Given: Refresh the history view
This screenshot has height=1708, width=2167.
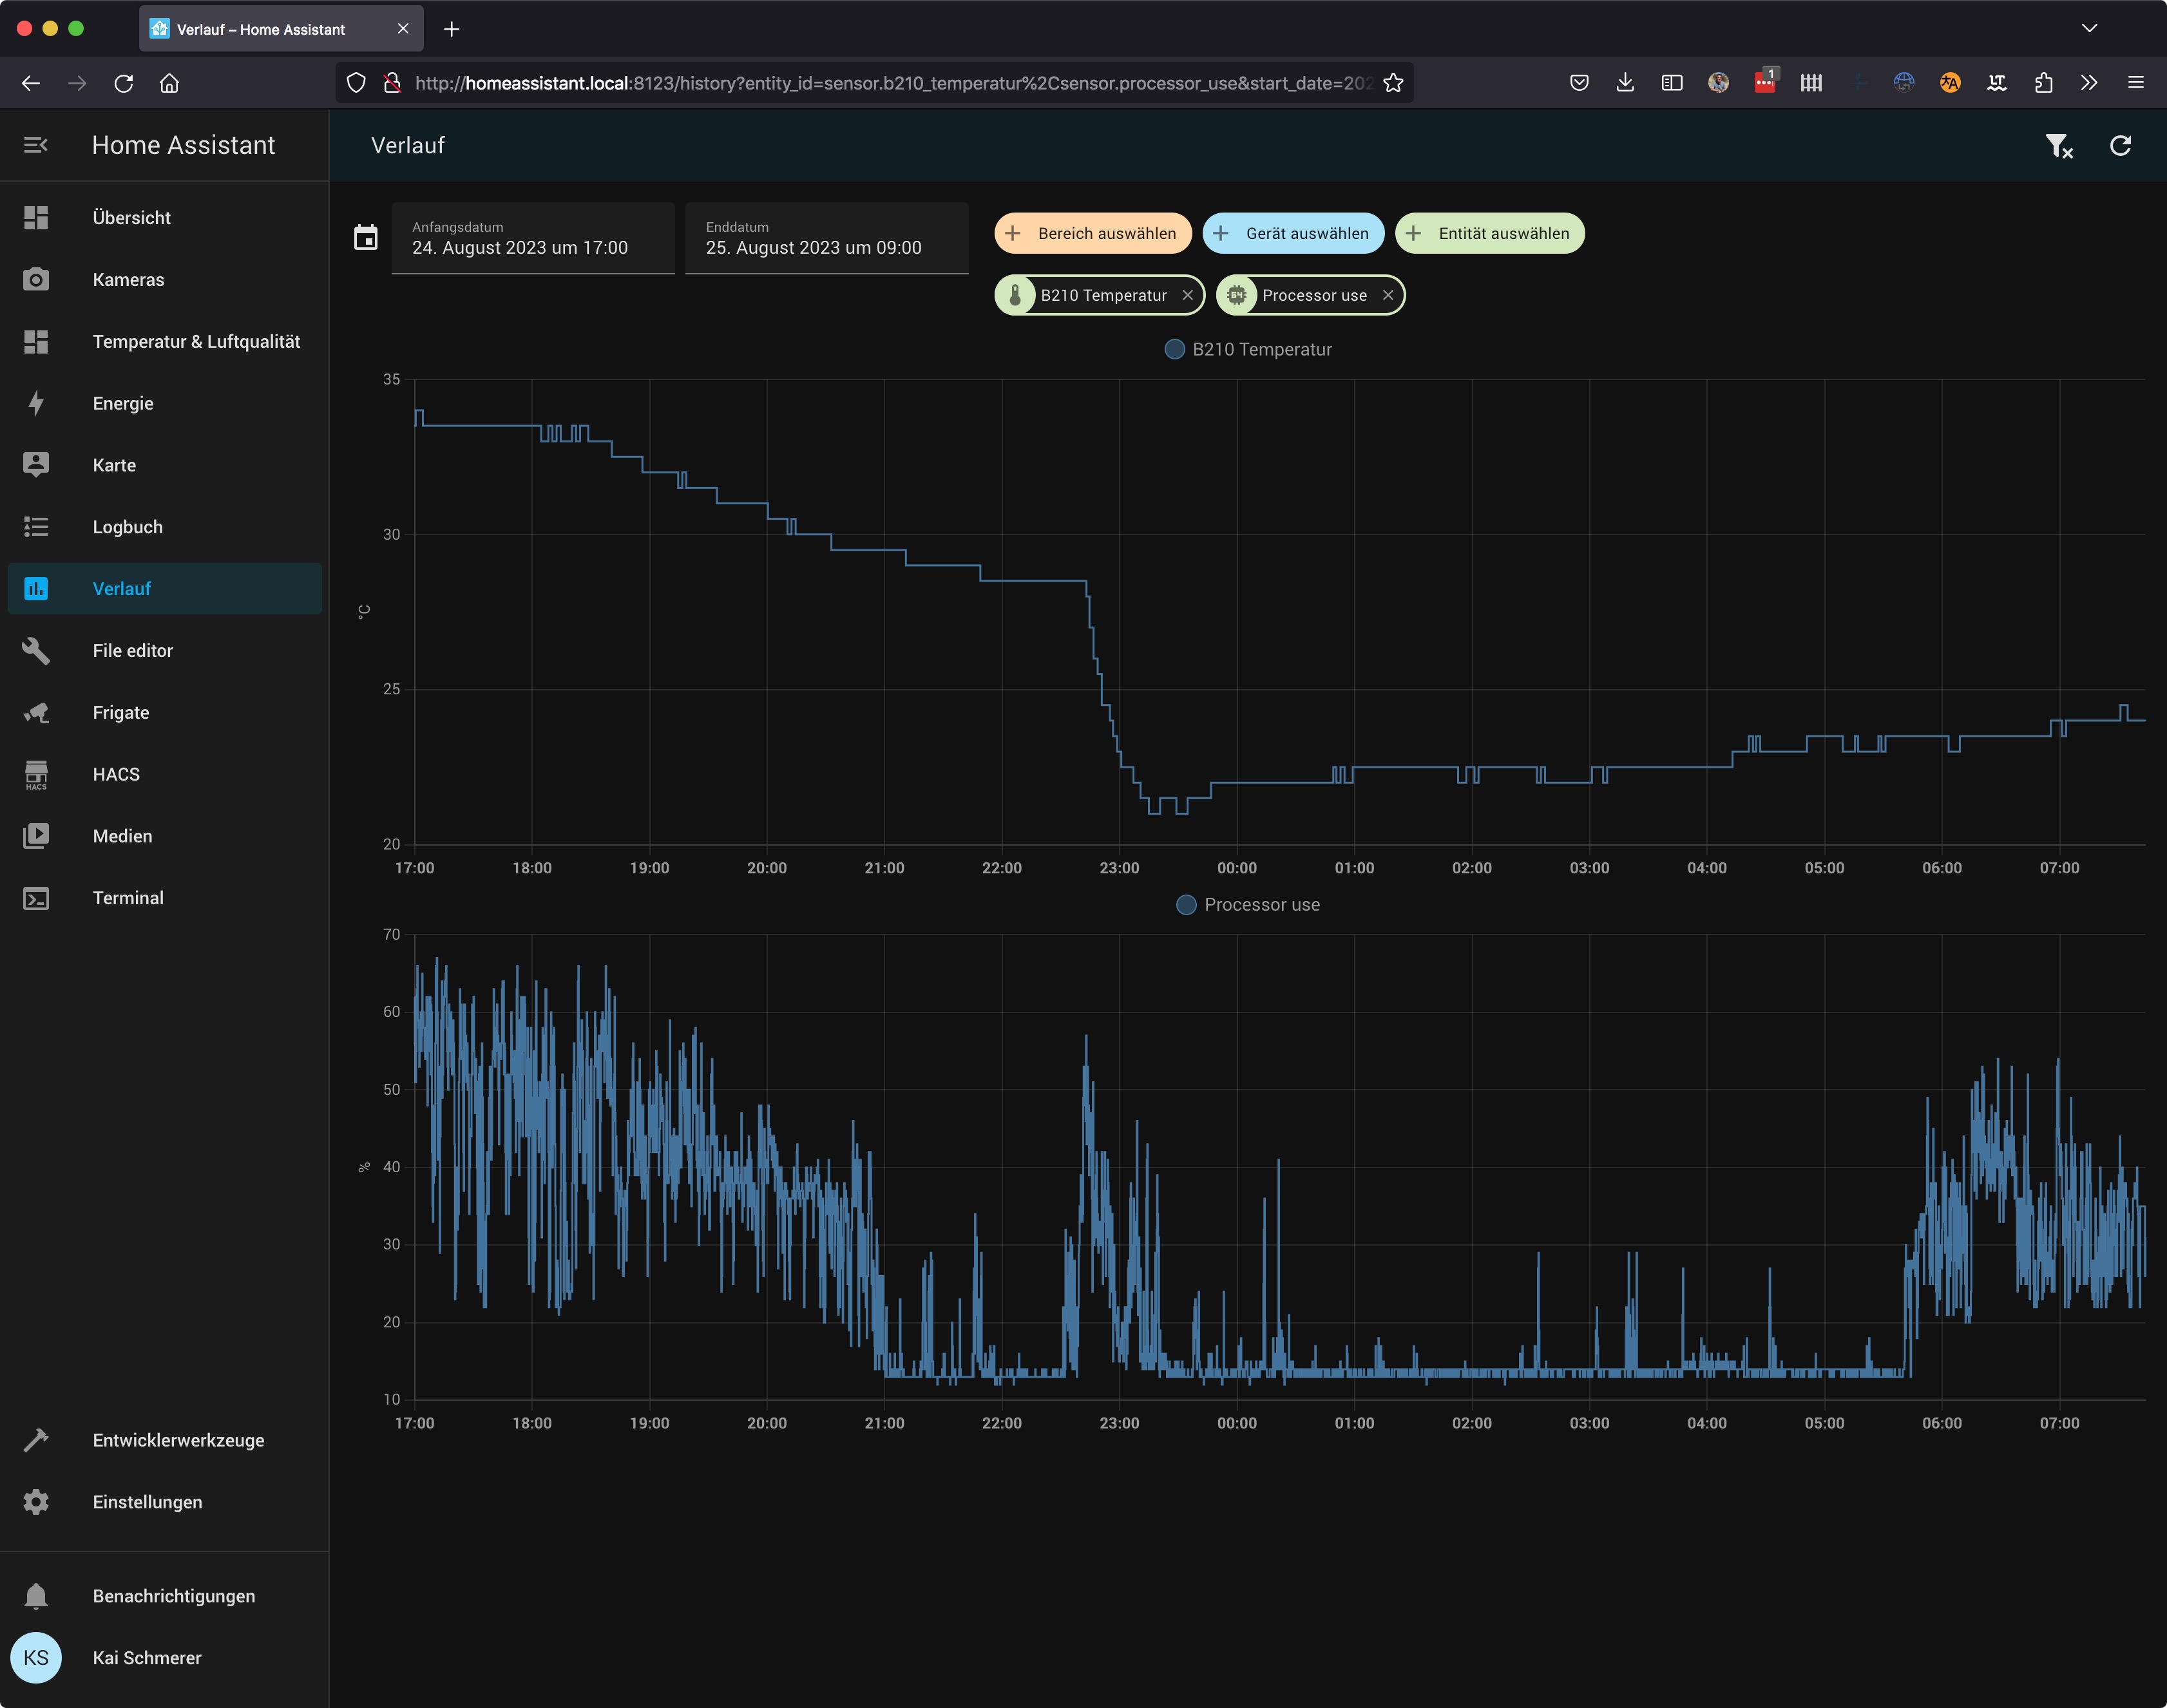Looking at the screenshot, I should click(x=2119, y=146).
